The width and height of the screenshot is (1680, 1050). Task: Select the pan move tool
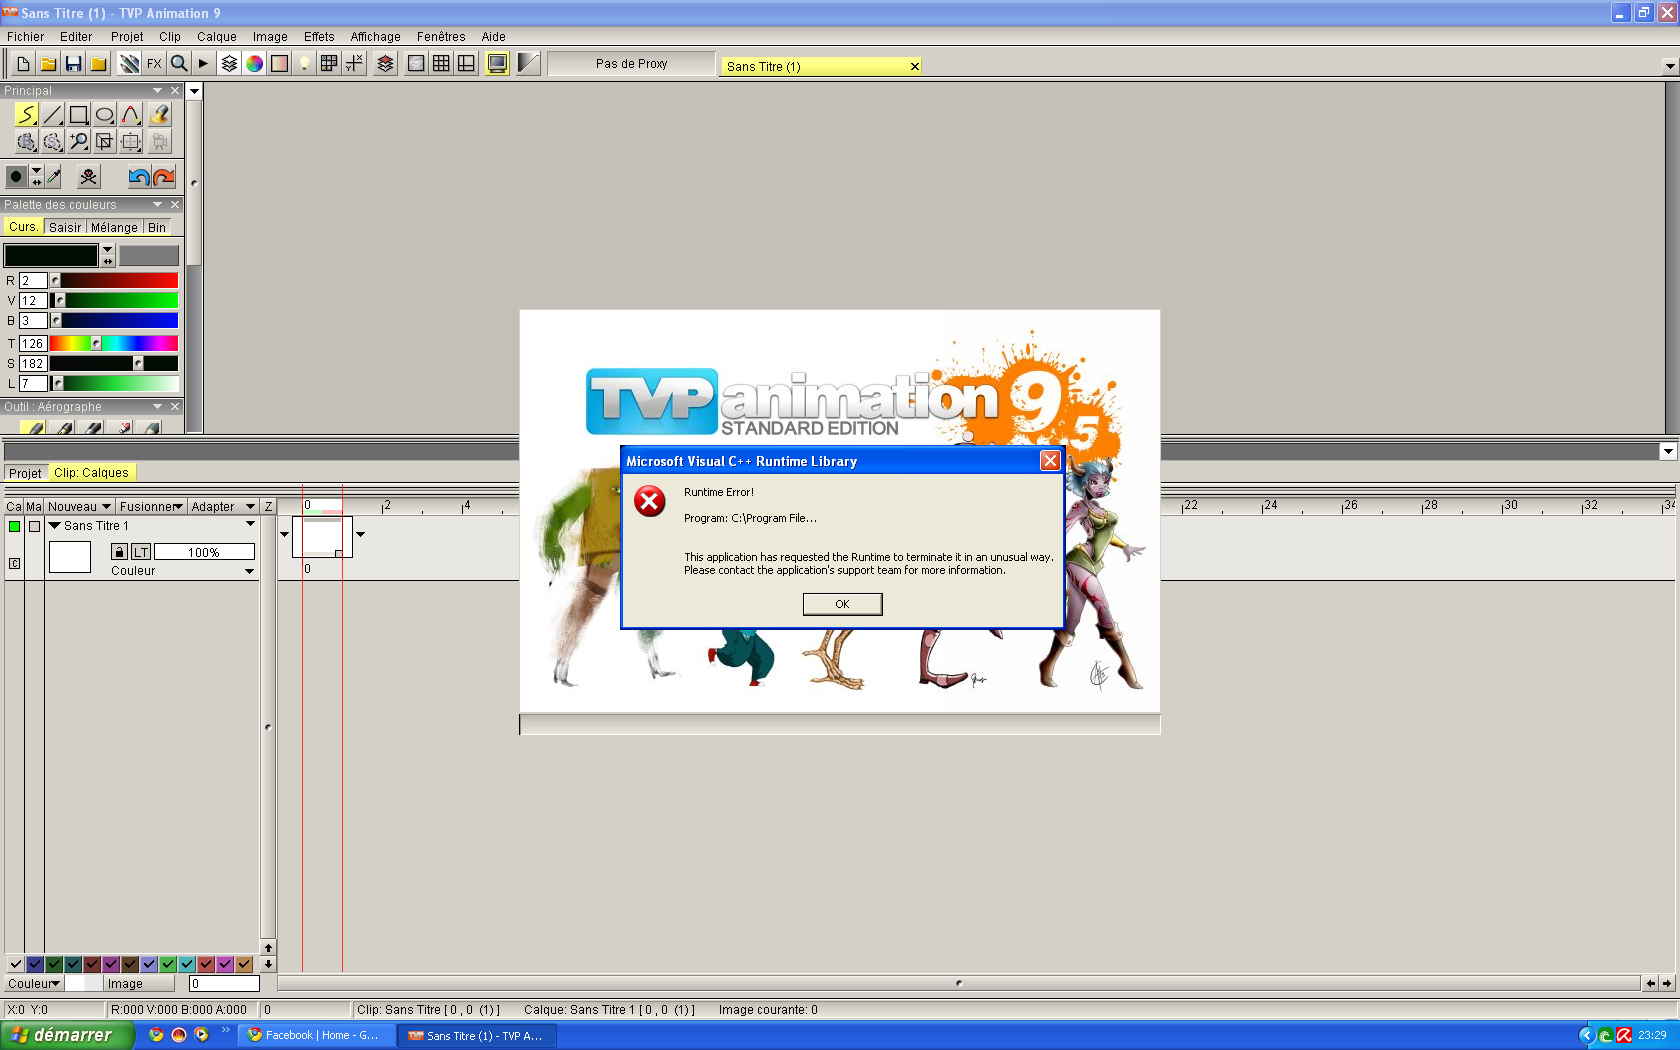[x=131, y=141]
